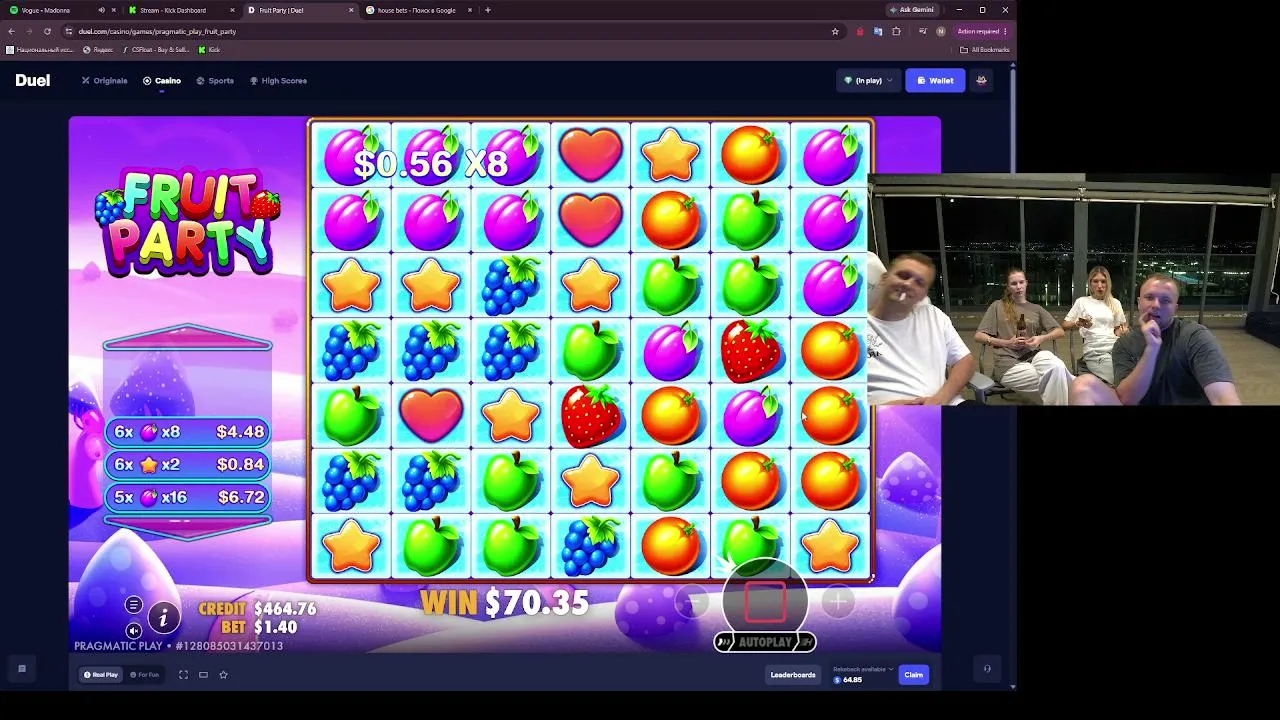1280x720 pixels.
Task: Click the $6.72 plum x16 win row
Action: pyautogui.click(x=188, y=497)
